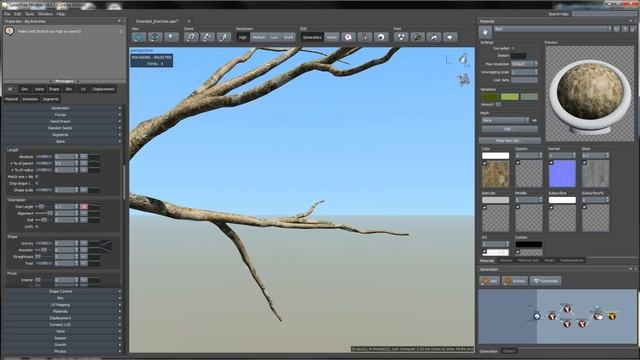Switch to the Meshes tab

coord(506,260)
